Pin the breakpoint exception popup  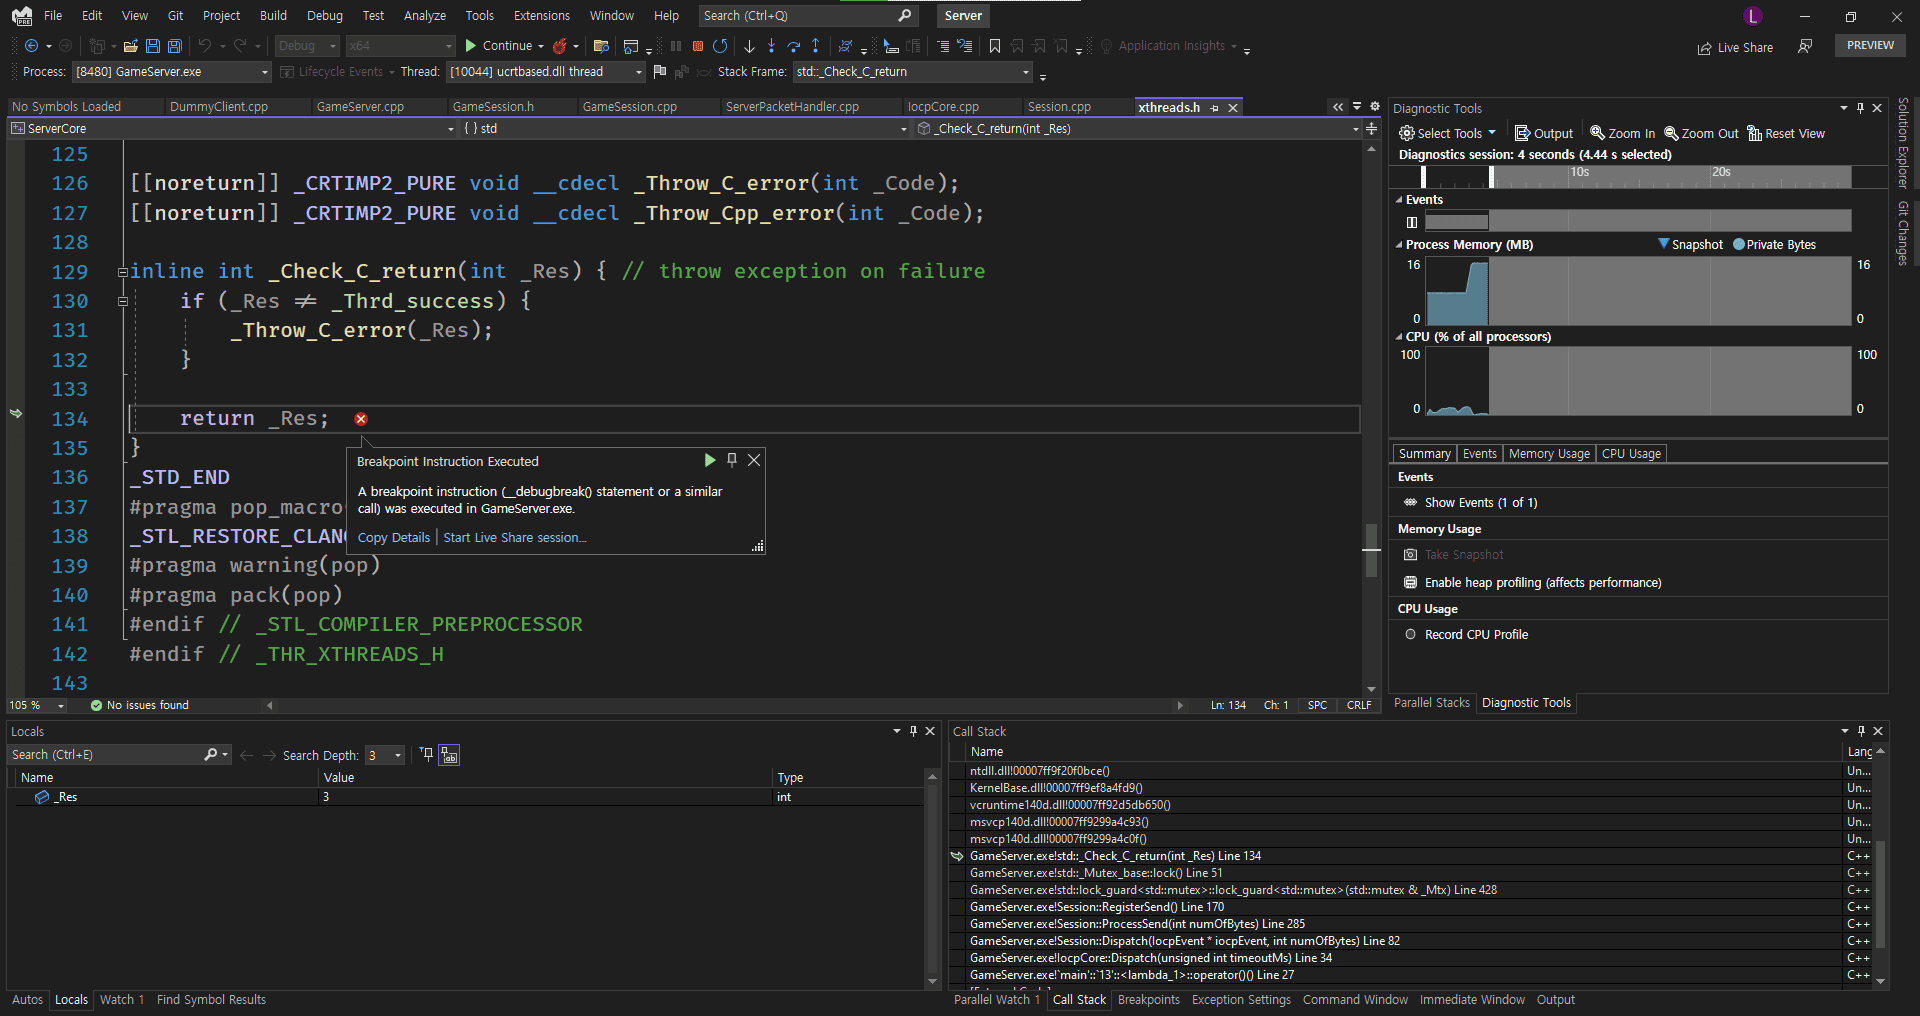pos(732,460)
